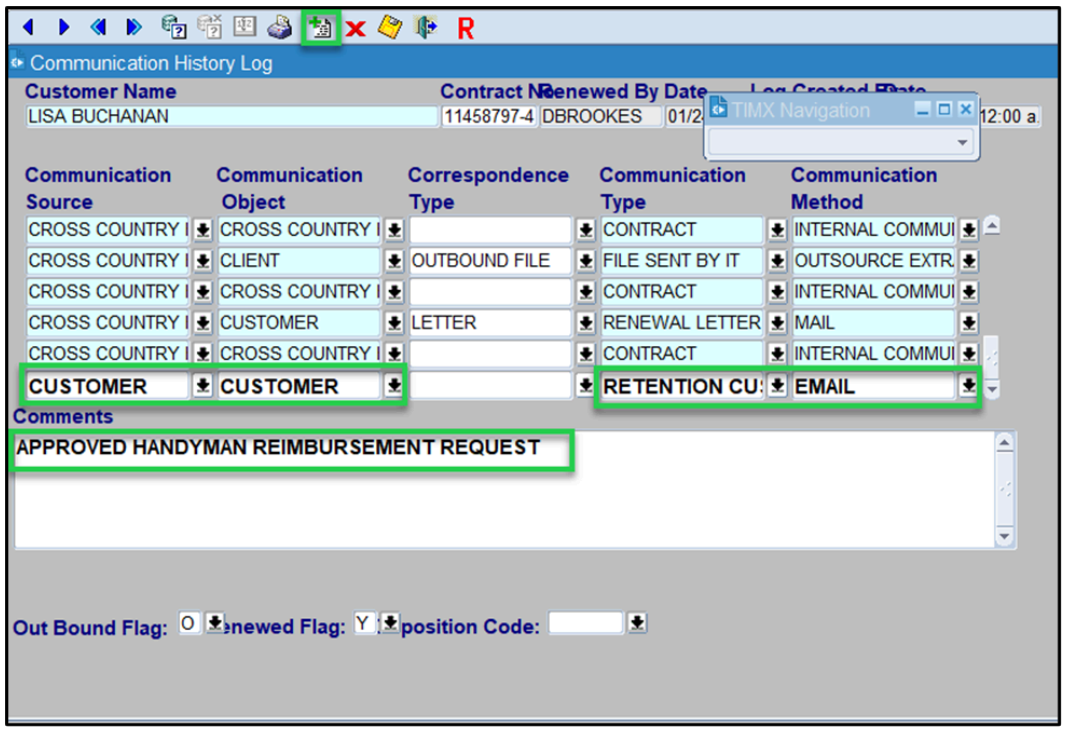Jump to first record double arrow
Screen dimensions: 1066x729
tap(99, 27)
